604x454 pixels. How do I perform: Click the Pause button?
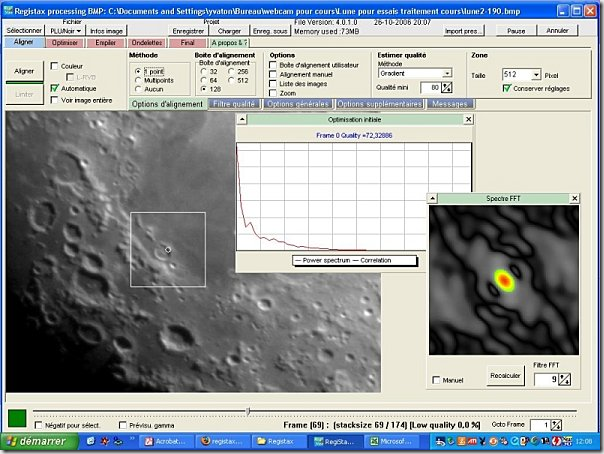(516, 30)
